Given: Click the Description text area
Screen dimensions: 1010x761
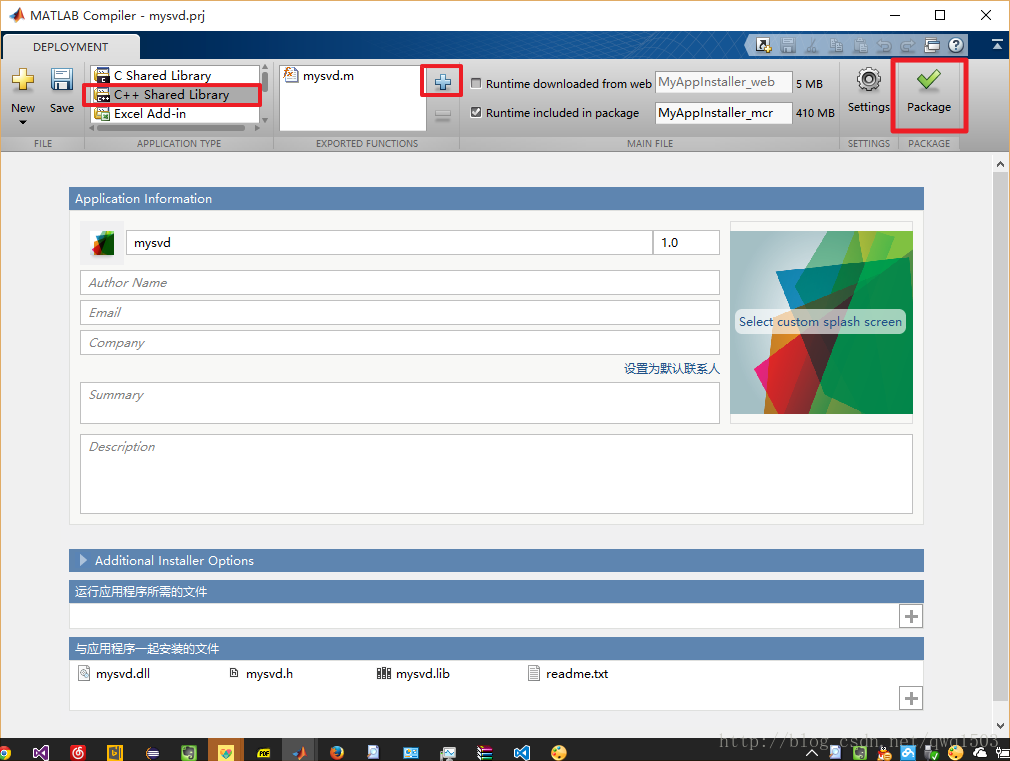Looking at the screenshot, I should 496,474.
